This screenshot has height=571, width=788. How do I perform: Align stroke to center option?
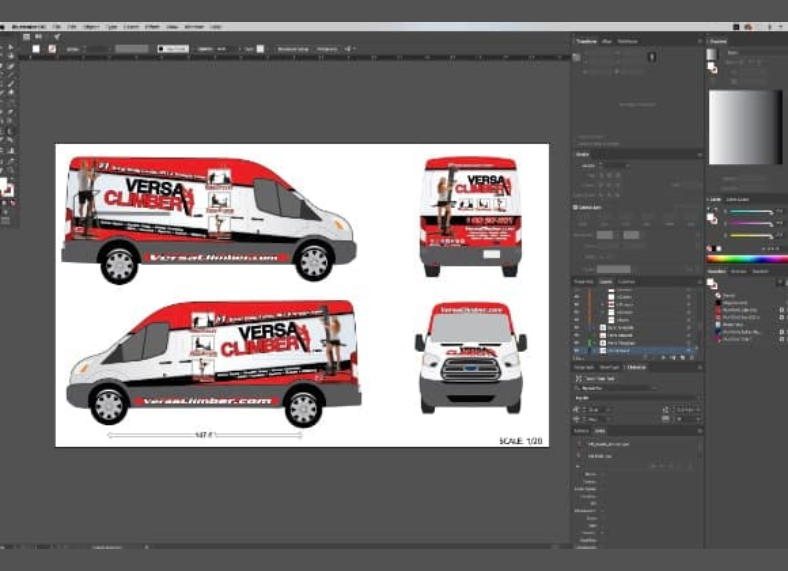click(x=602, y=195)
